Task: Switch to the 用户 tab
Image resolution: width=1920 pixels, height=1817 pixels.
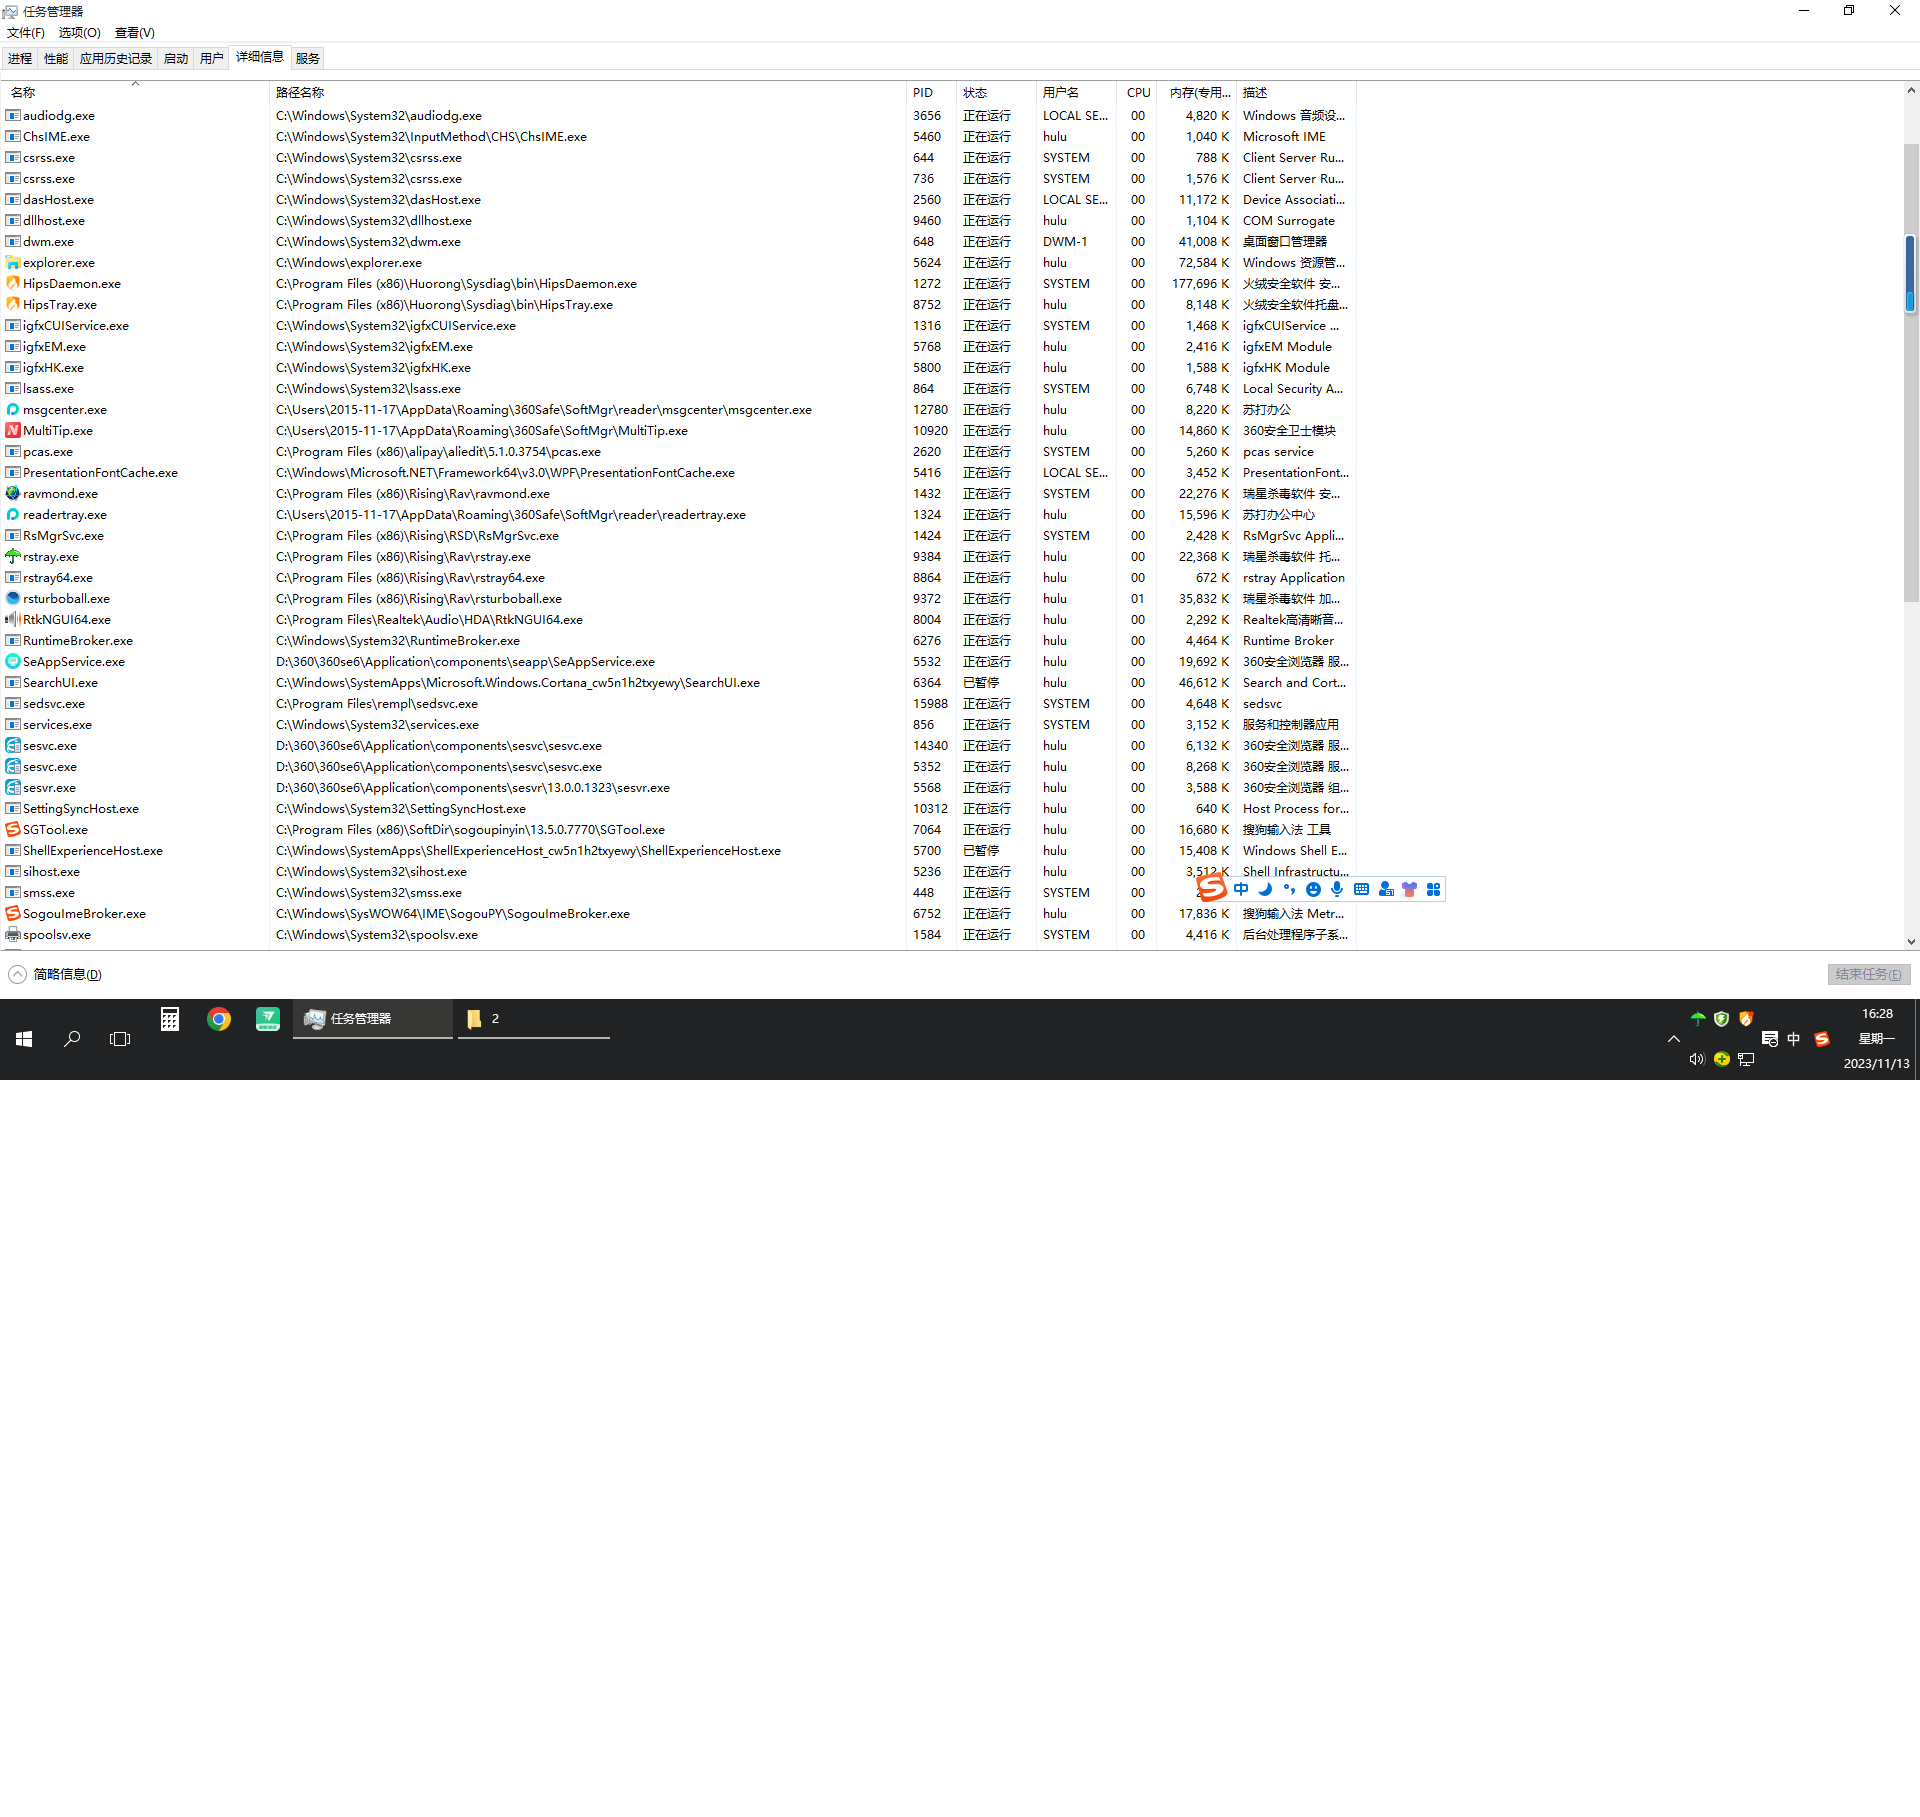Action: (212, 59)
